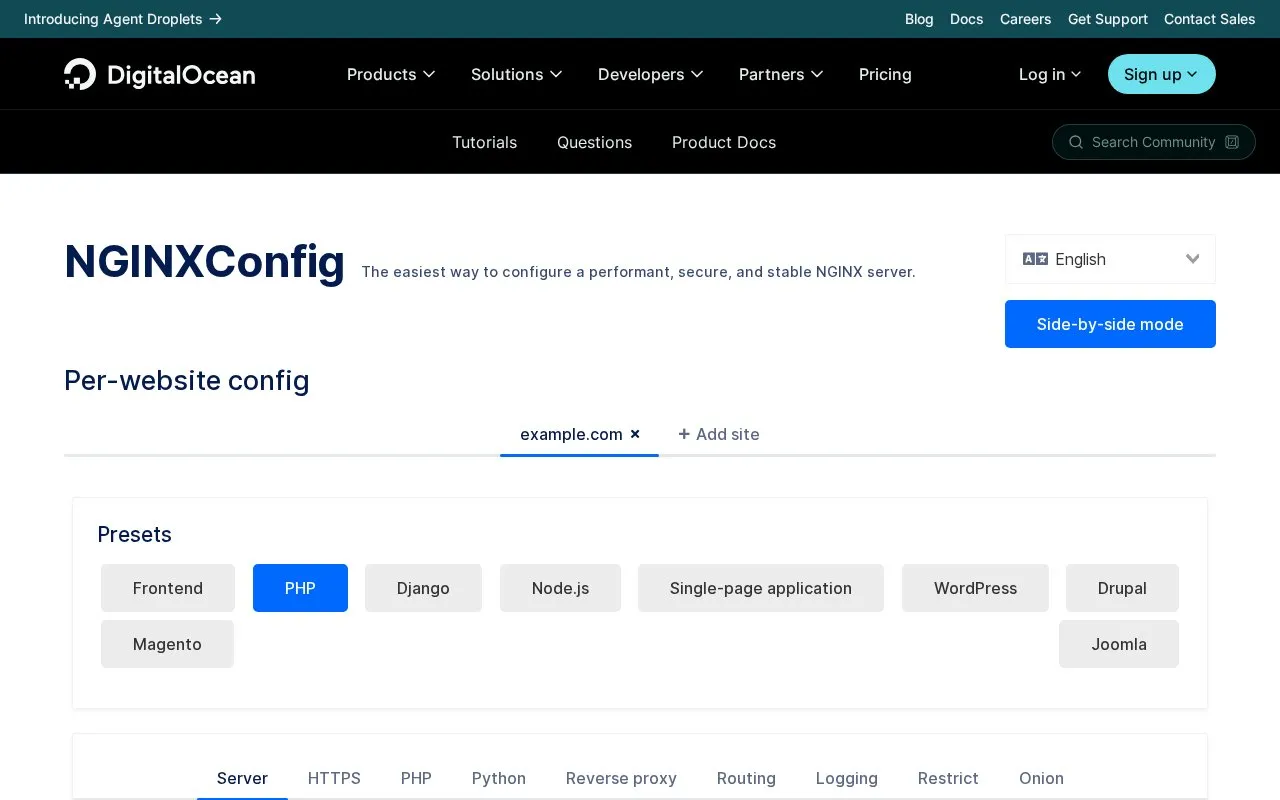Expand the Partners menu
Viewport: 1280px width, 800px height.
pyautogui.click(x=781, y=74)
